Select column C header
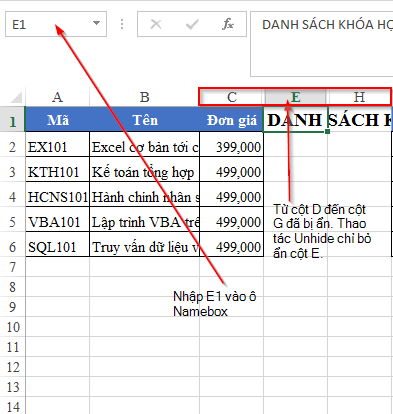Screen dimensions: 393x414 coord(231,97)
